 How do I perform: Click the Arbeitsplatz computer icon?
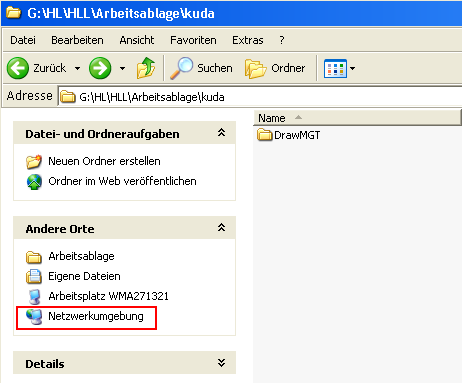click(34, 297)
